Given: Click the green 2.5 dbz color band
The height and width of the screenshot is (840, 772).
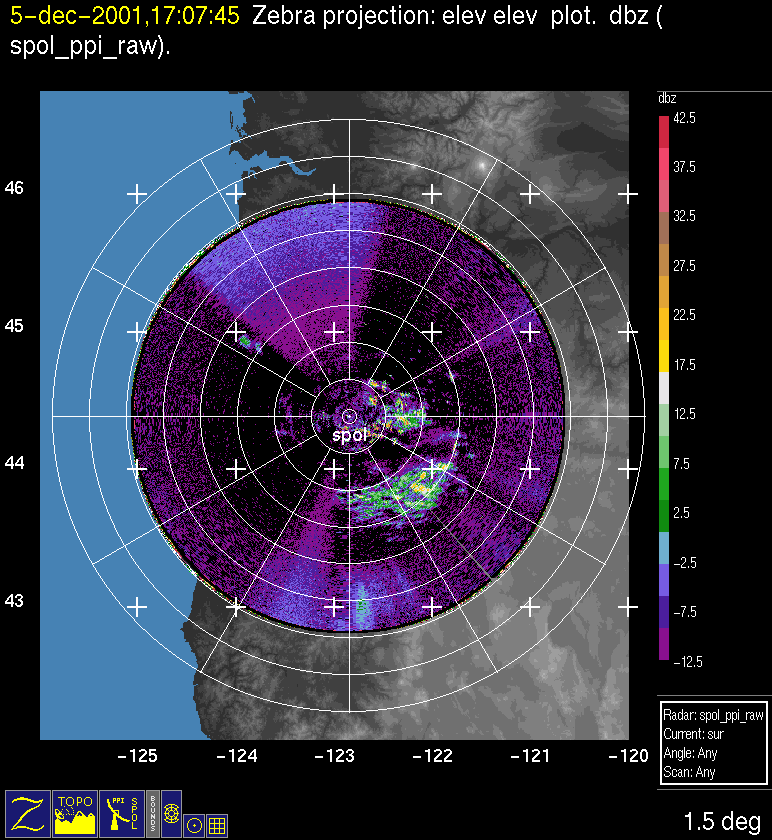Looking at the screenshot, I should click(x=664, y=513).
